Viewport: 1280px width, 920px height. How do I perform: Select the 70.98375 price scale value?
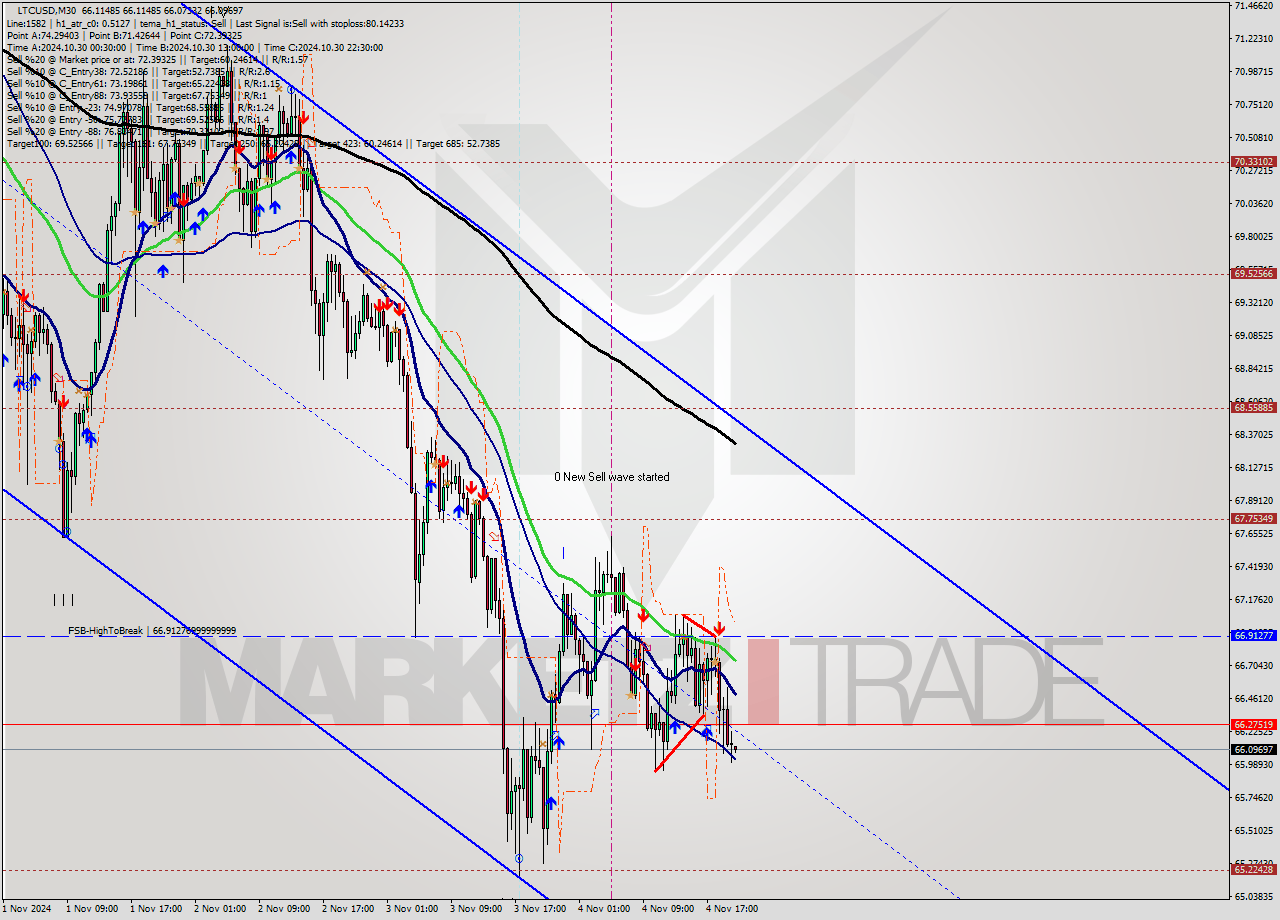(1253, 72)
